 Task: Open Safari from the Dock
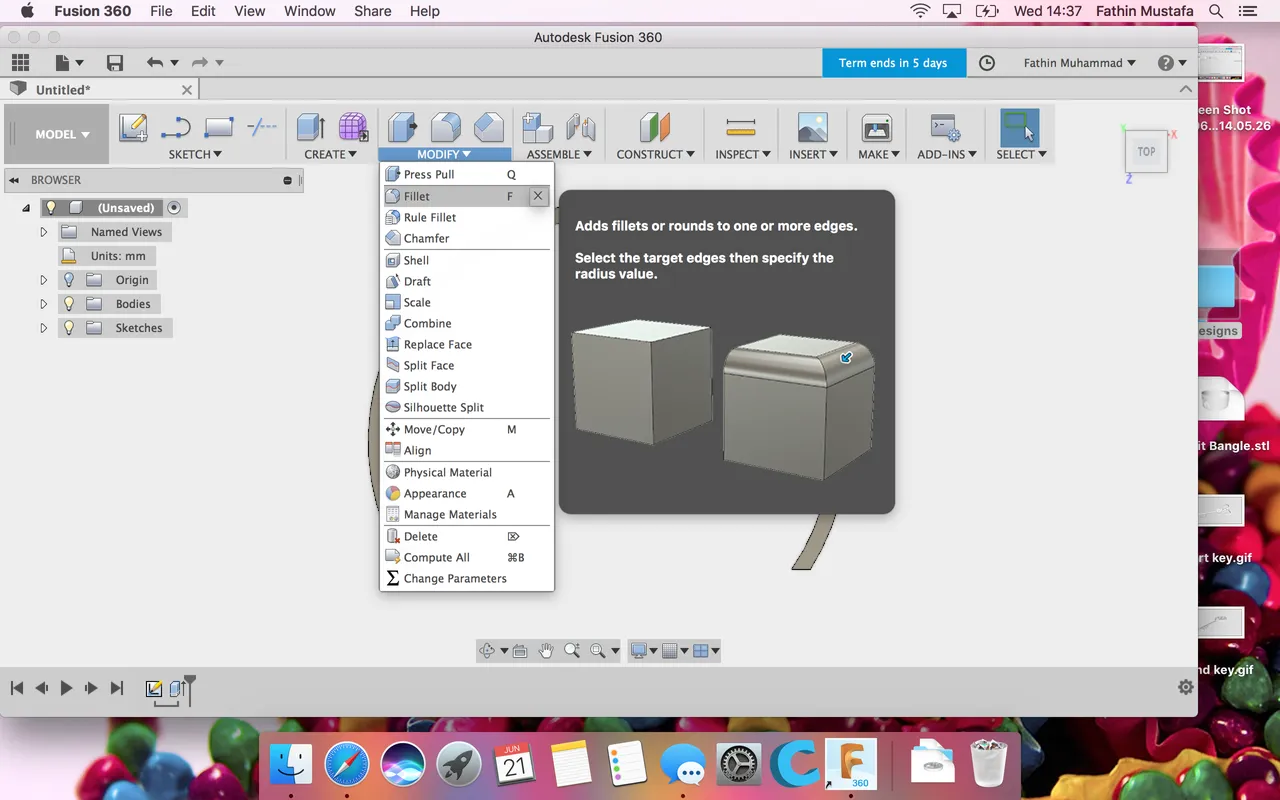(346, 766)
